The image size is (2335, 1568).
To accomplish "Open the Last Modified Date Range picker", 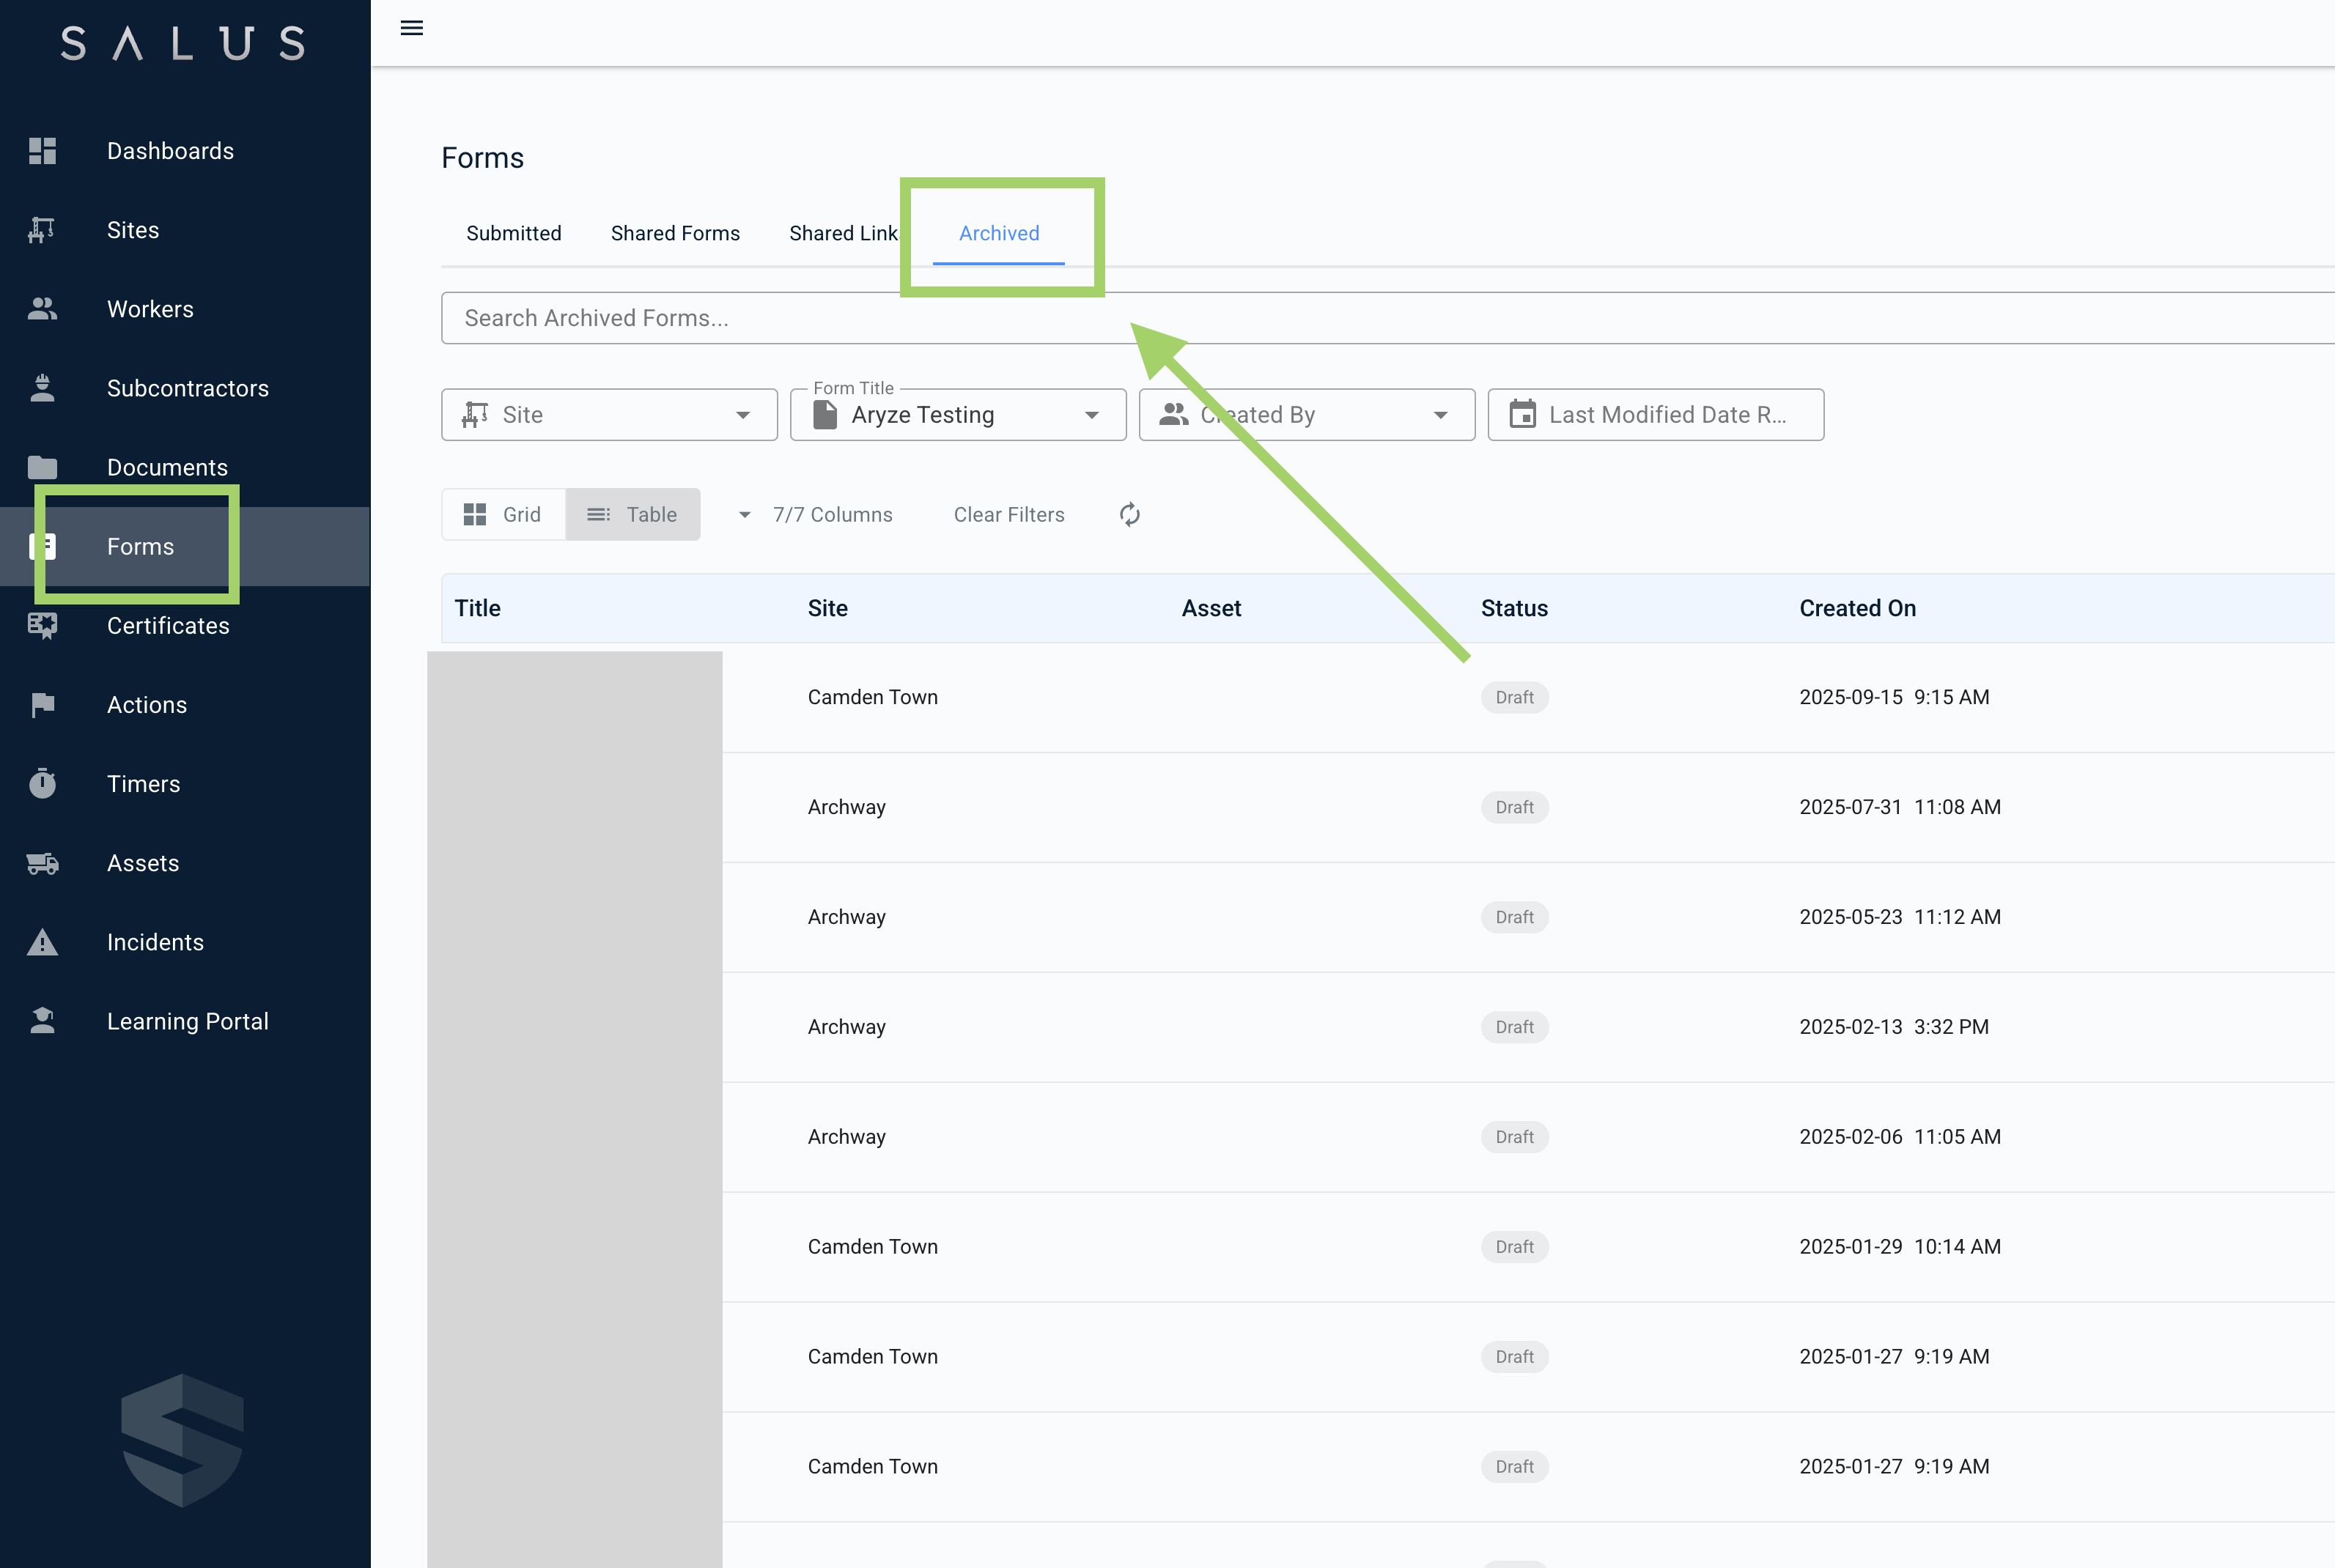I will 1655,415.
